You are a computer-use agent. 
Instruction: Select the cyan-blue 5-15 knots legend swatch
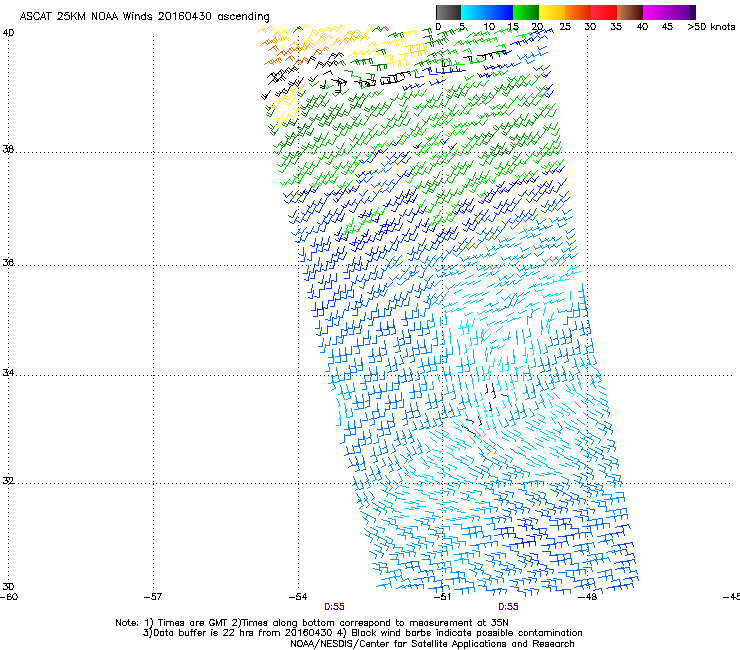click(x=487, y=12)
